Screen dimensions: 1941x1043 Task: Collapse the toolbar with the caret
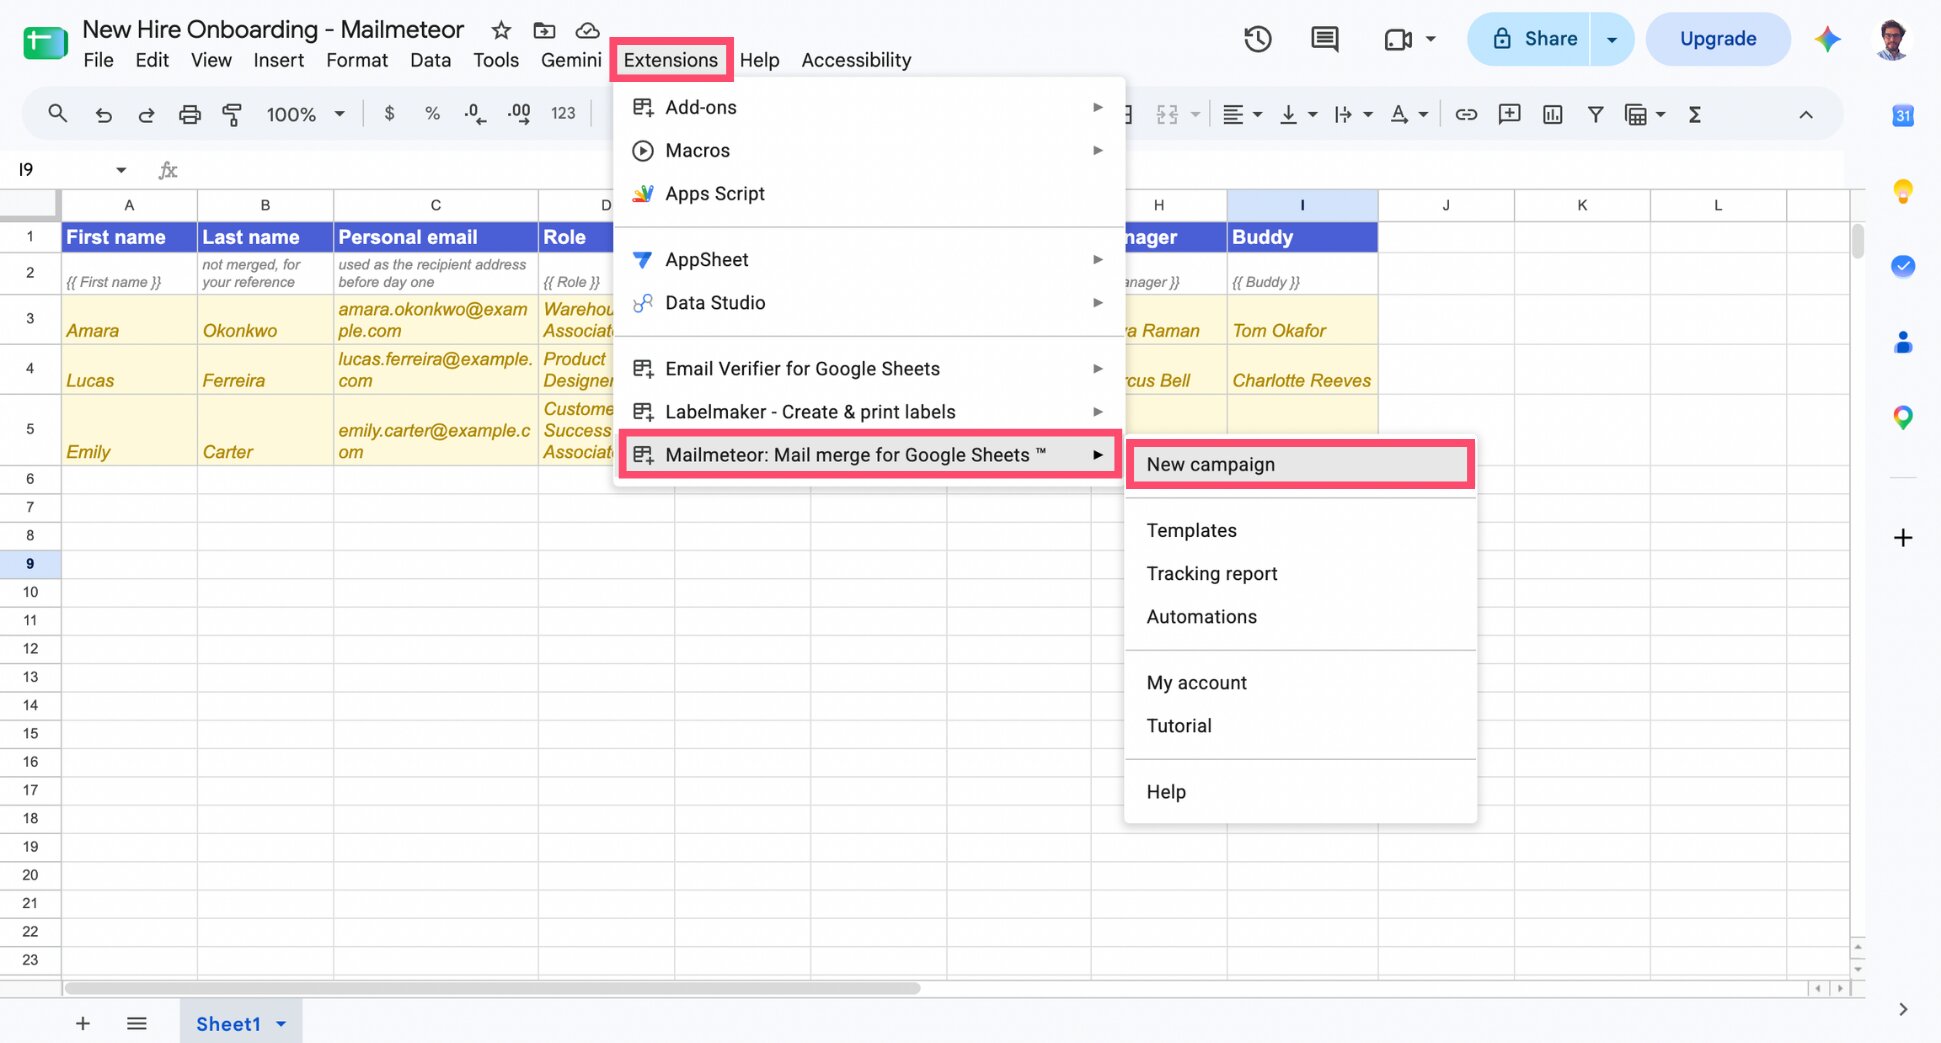click(1805, 115)
